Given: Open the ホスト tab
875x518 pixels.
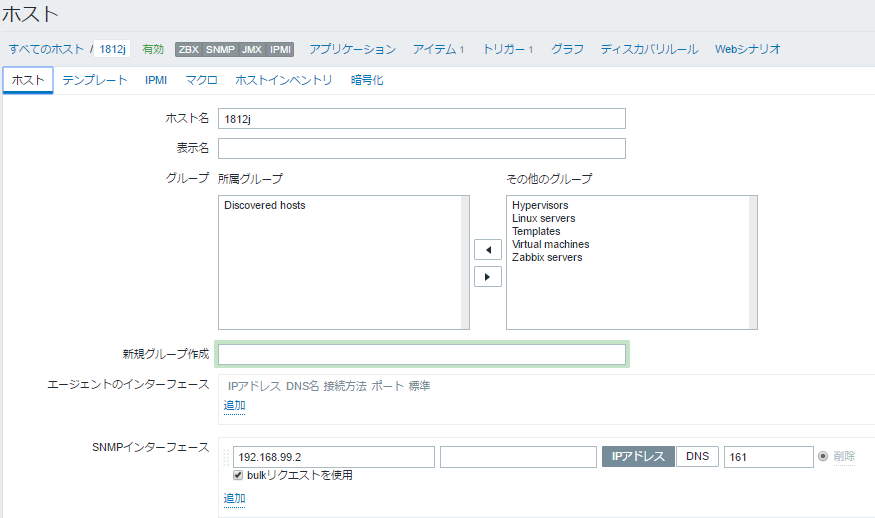Looking at the screenshot, I should click(x=28, y=80).
